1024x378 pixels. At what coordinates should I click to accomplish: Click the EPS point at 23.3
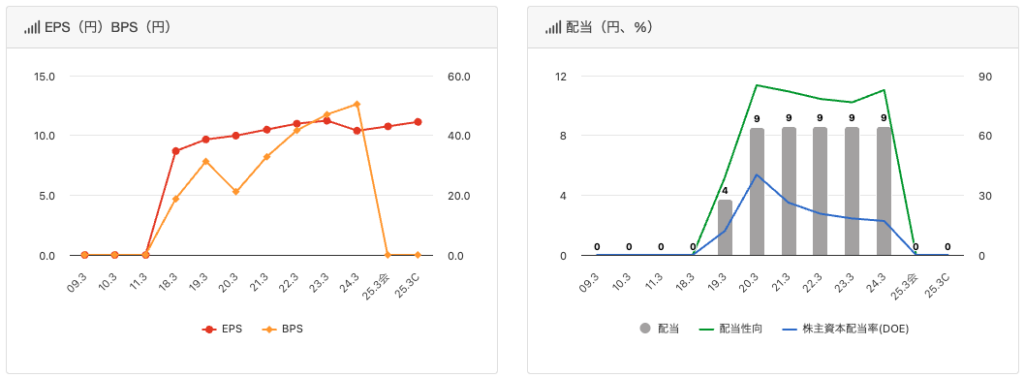click(x=327, y=121)
